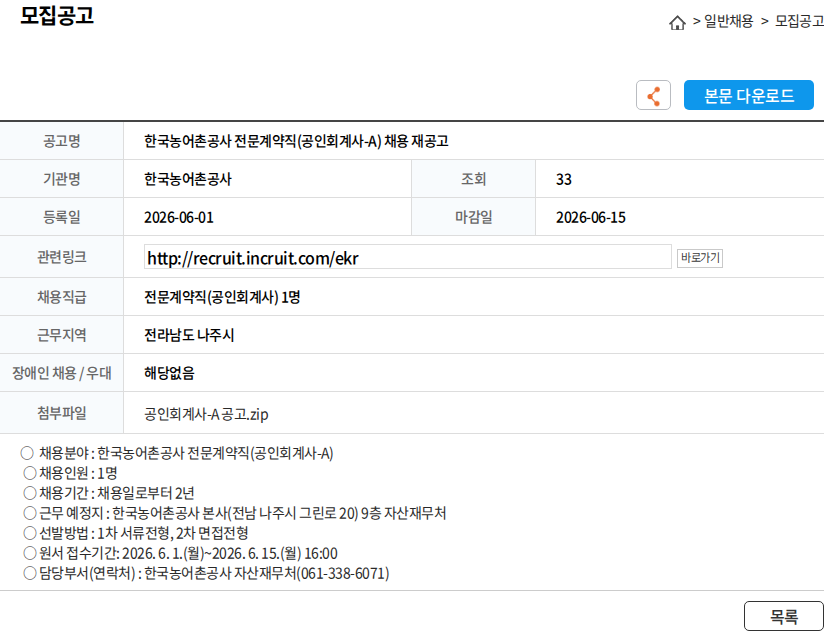The width and height of the screenshot is (824, 631).
Task: Click the orange share icon button
Action: click(x=653, y=95)
